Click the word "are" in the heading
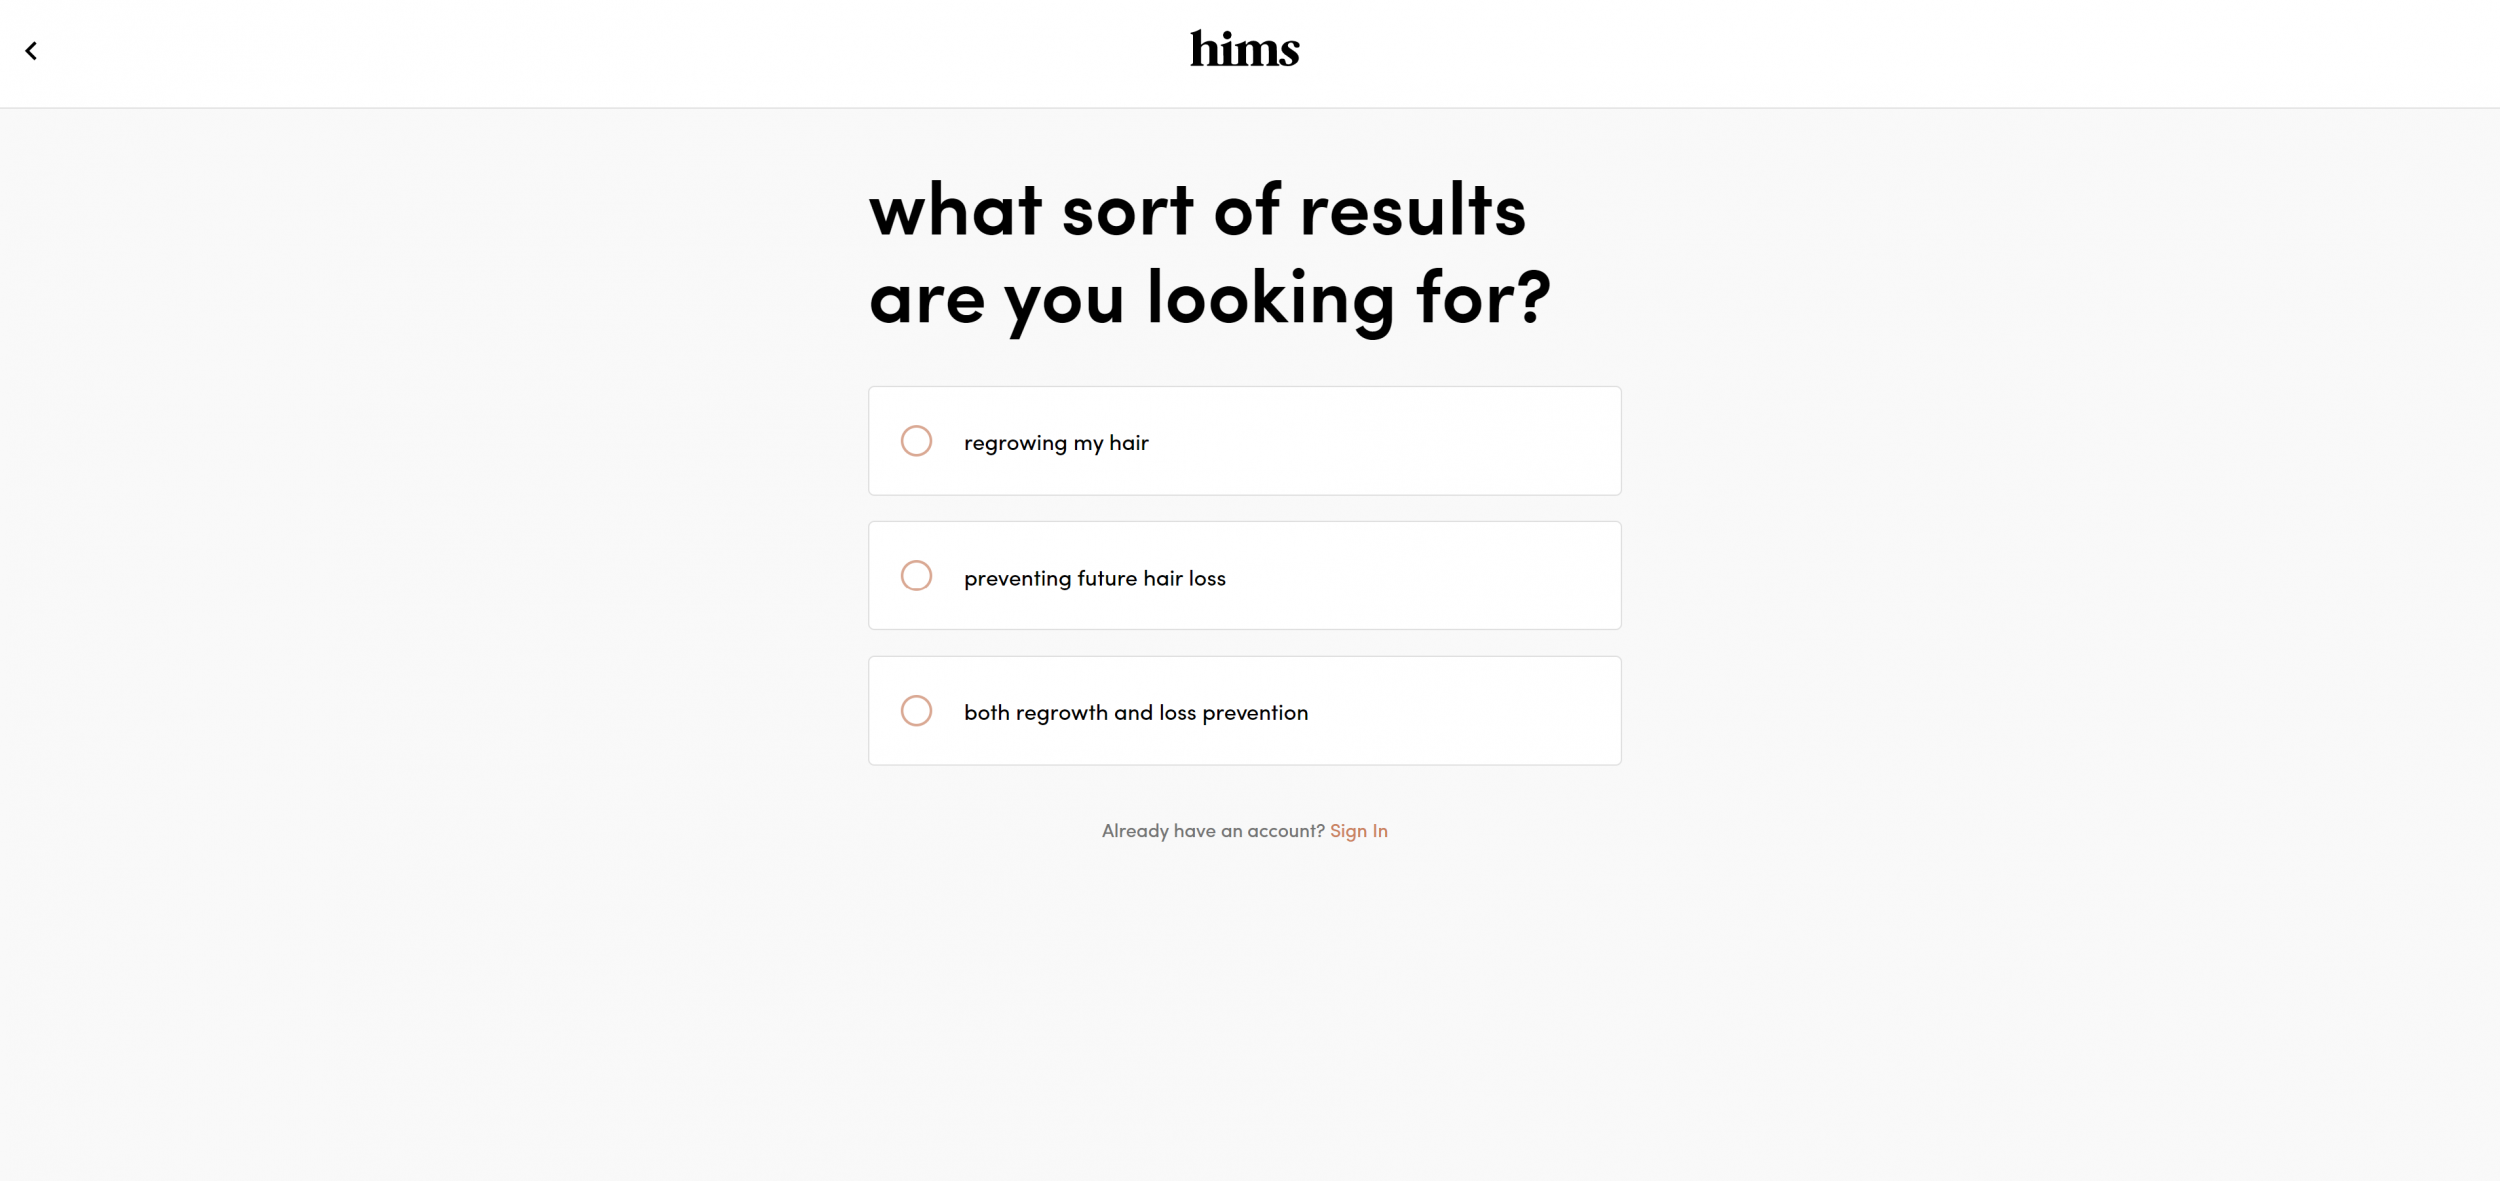The image size is (2500, 1181). coord(927,300)
